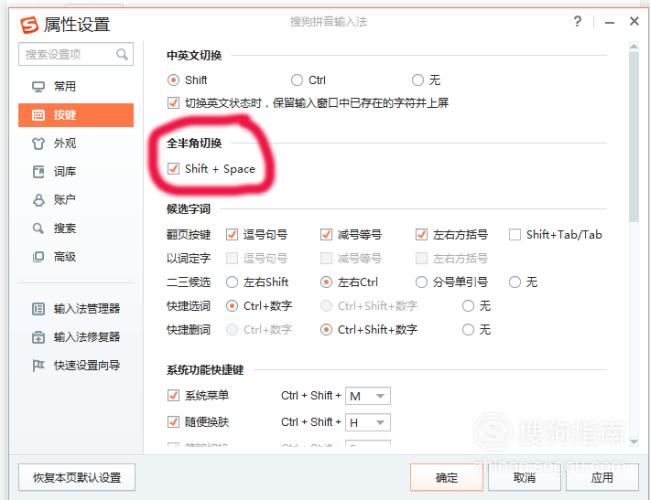The width and height of the screenshot is (650, 500).
Task: Click the list icon beside 输入法管理器
Action: click(x=38, y=309)
